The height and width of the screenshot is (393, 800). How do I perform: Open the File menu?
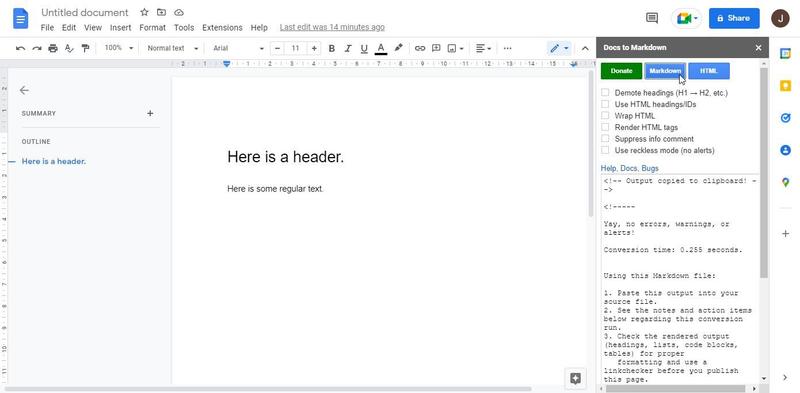(x=47, y=28)
